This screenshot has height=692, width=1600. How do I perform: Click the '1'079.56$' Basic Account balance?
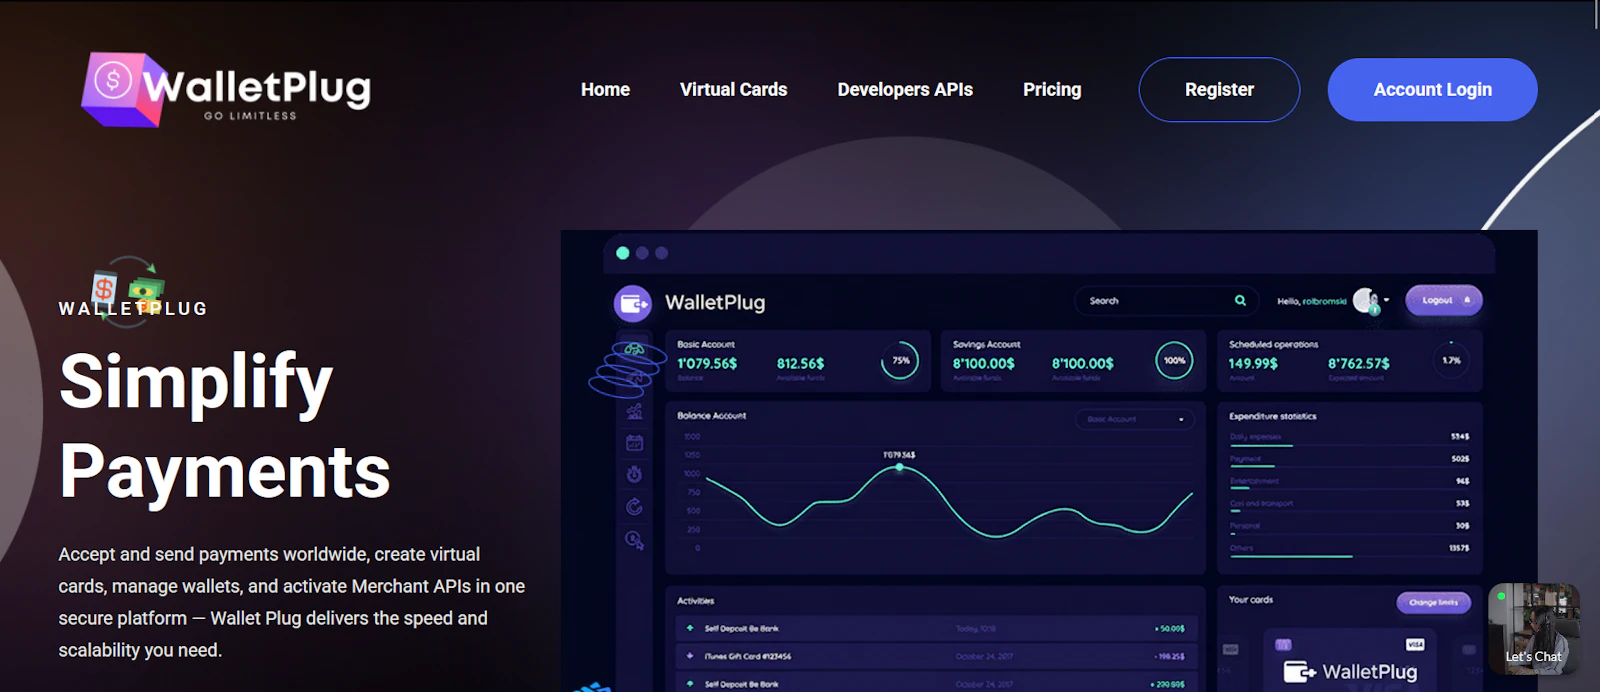click(x=707, y=364)
